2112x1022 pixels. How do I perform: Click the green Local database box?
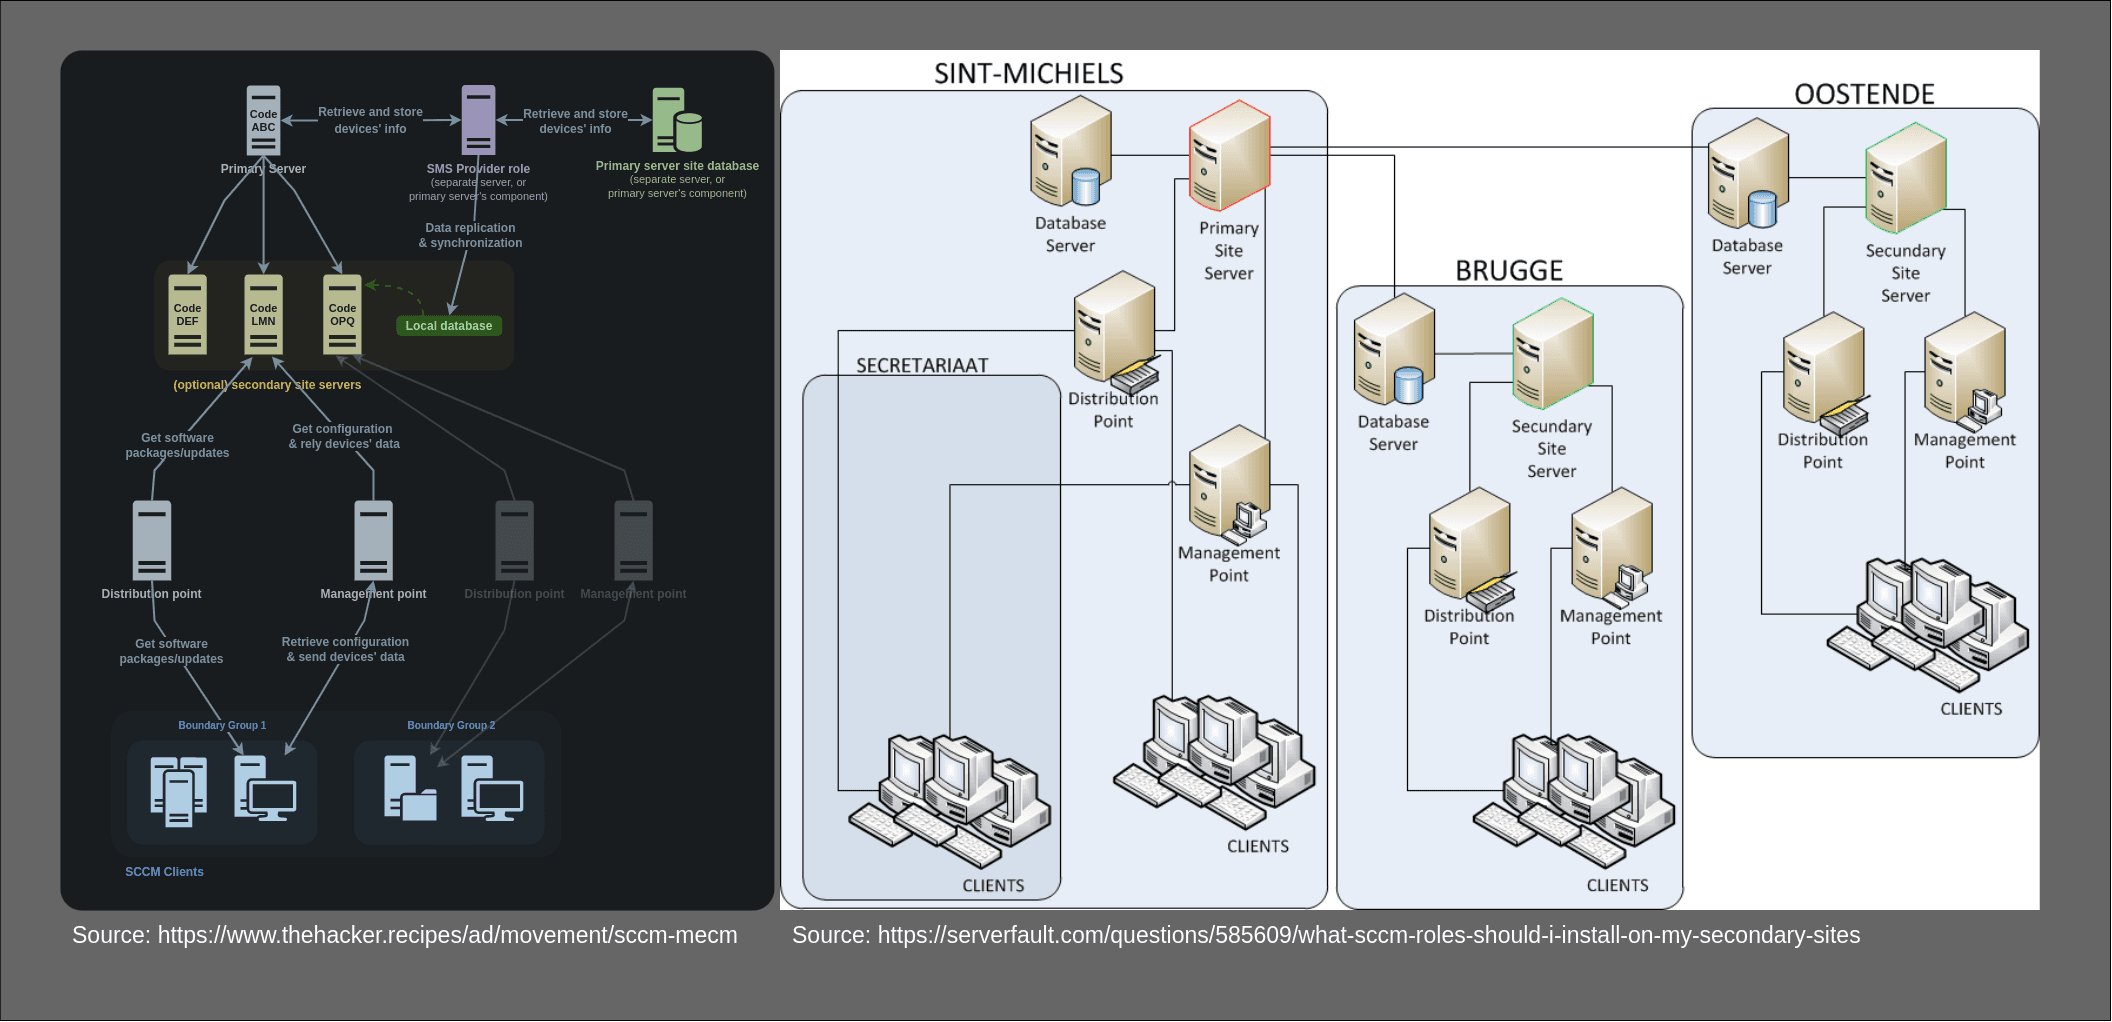tap(448, 325)
